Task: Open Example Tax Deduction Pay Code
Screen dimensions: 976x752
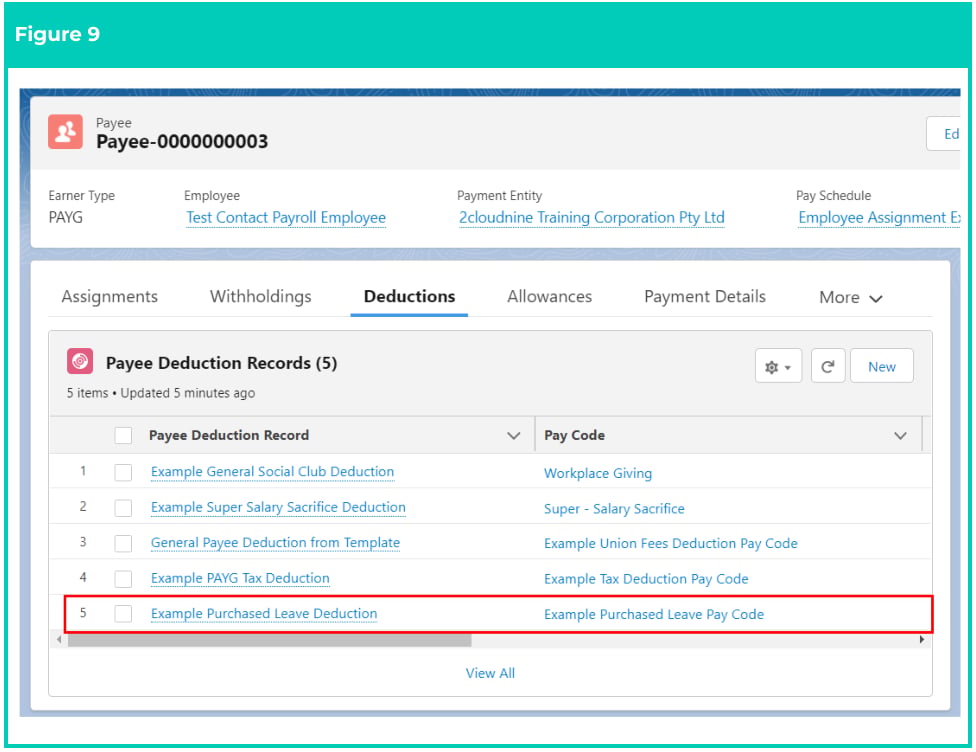Action: coord(645,579)
